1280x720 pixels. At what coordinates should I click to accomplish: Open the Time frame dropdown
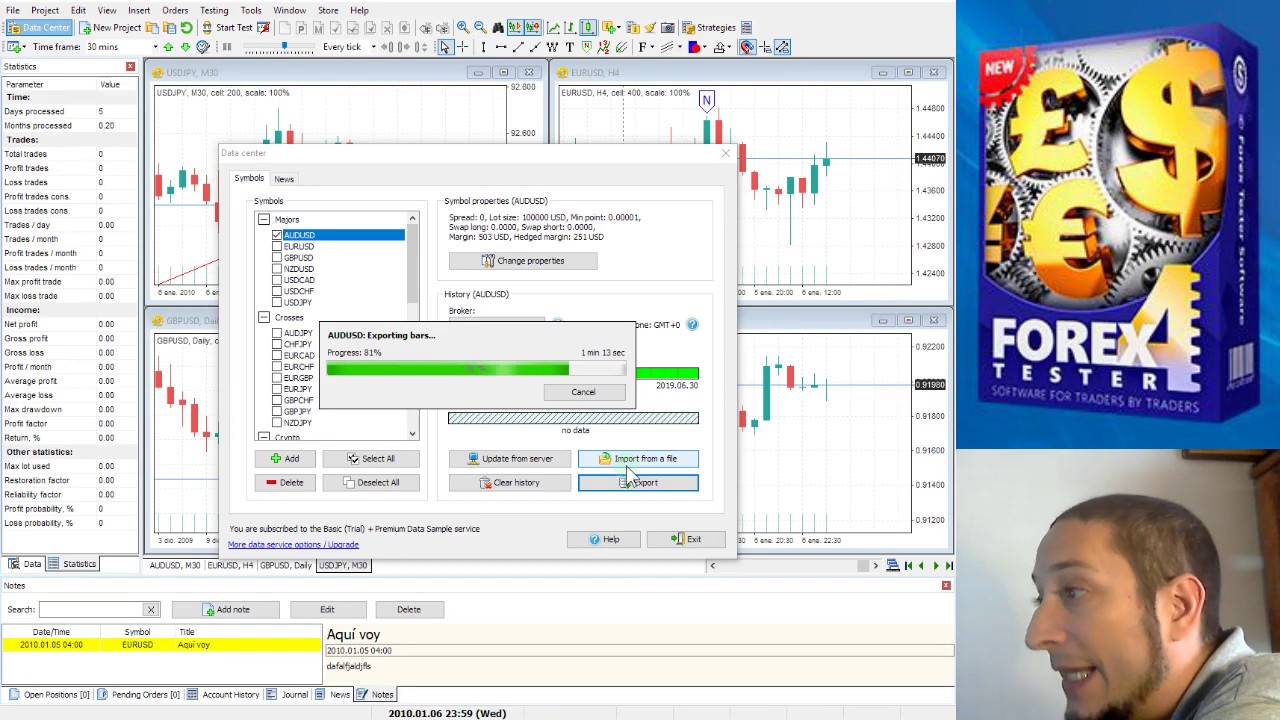(x=155, y=47)
